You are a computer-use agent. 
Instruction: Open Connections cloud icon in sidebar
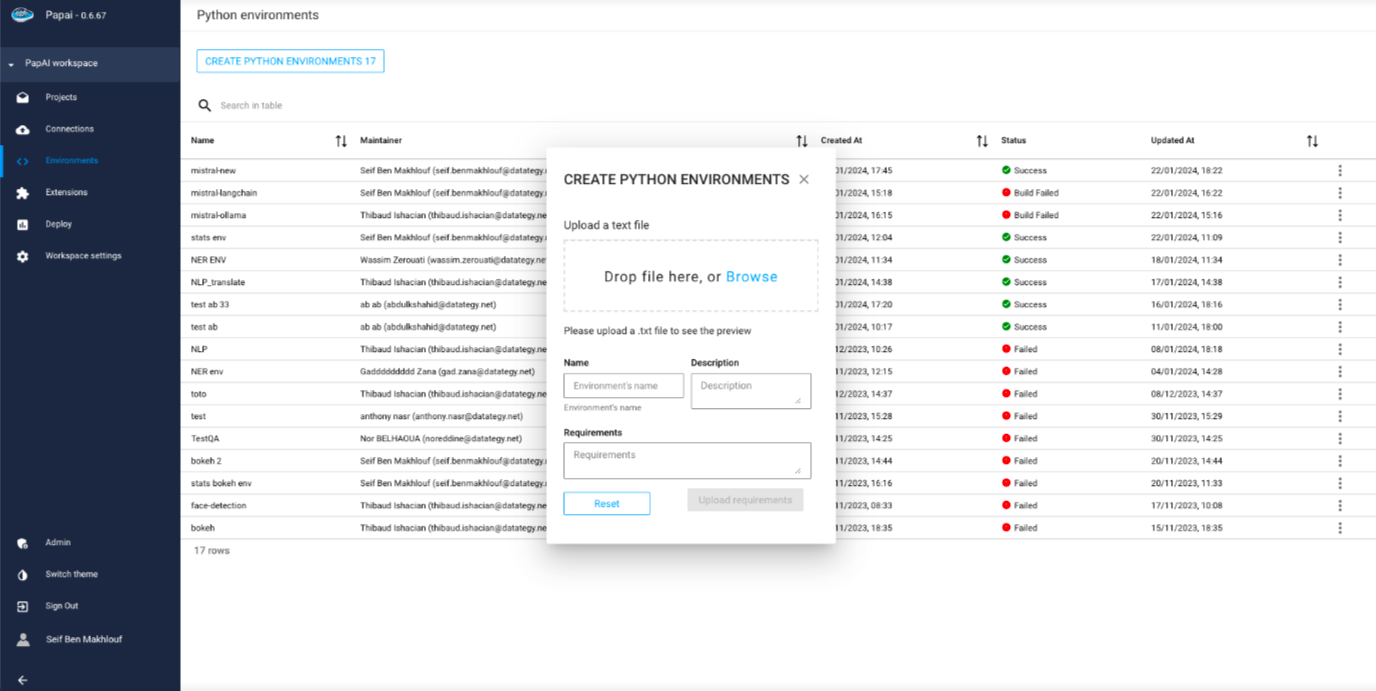[23, 130]
